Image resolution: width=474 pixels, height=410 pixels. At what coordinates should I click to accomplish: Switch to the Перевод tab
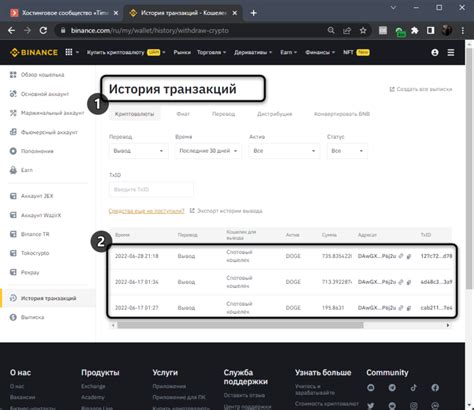223,114
